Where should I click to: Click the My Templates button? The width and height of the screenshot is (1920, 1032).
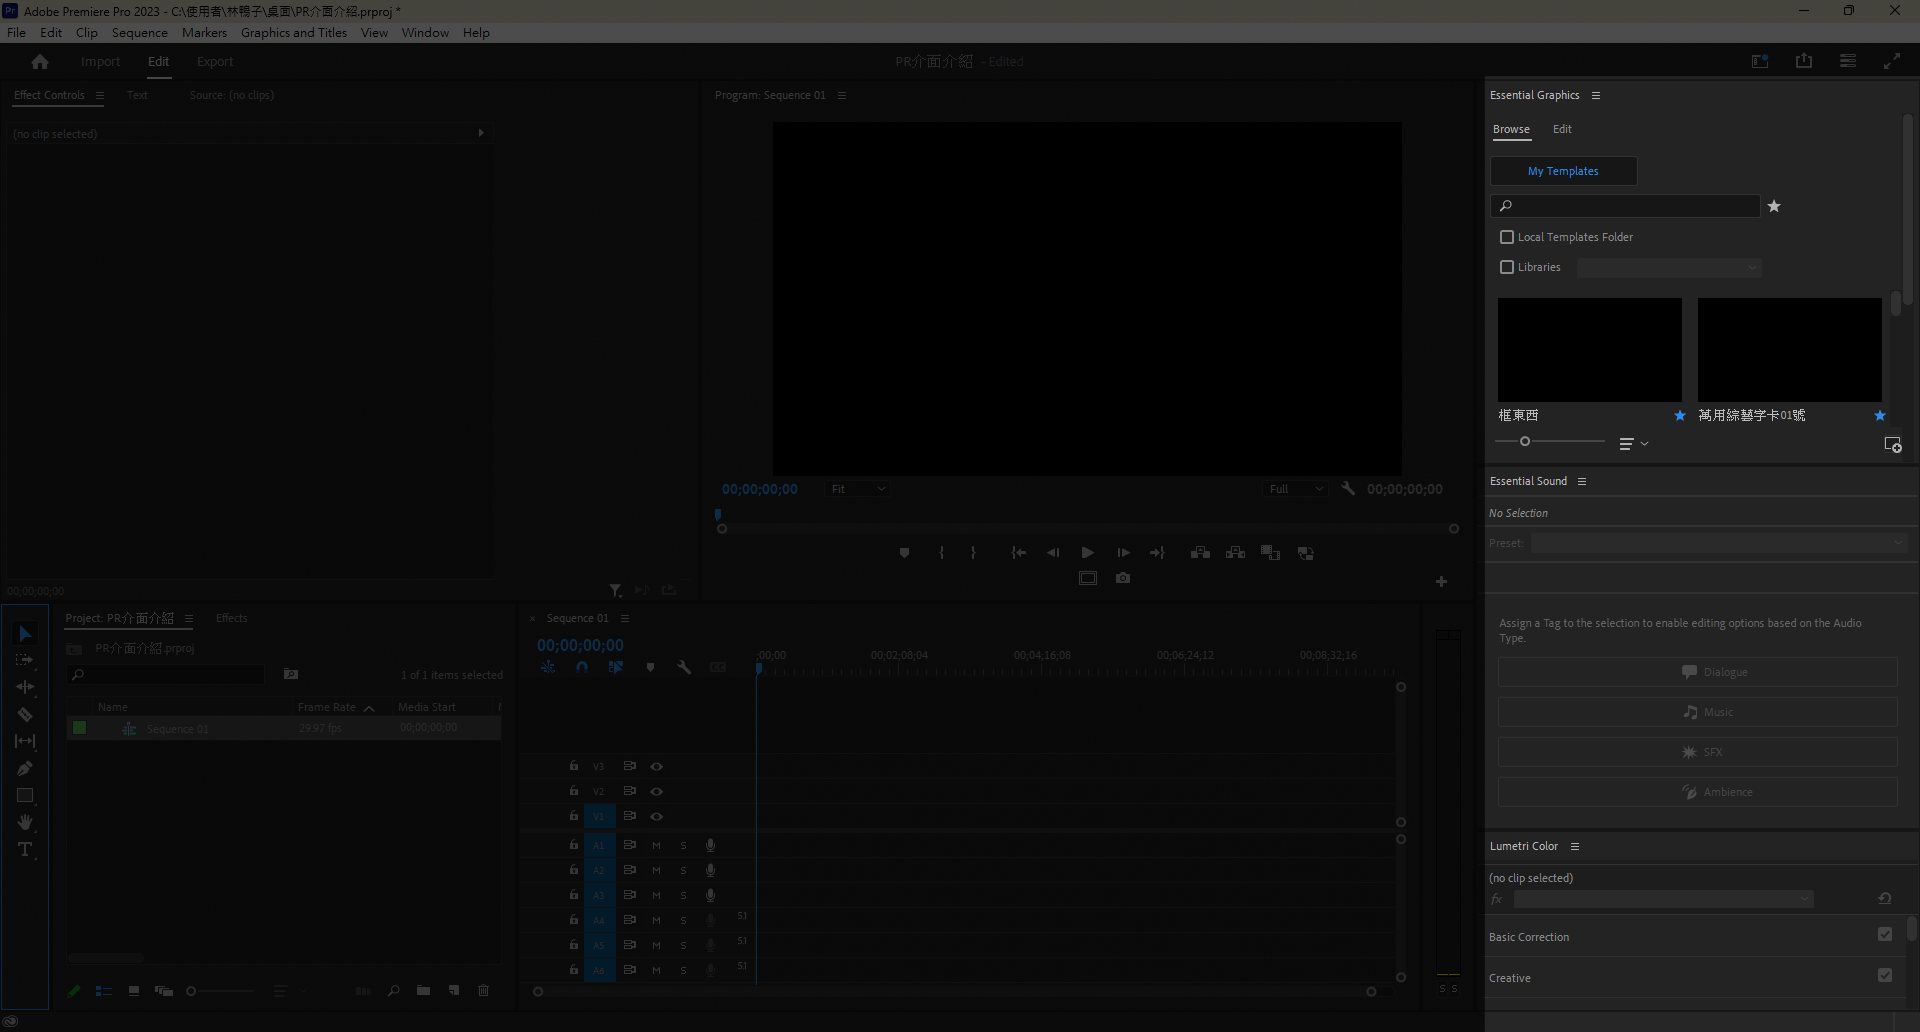tap(1563, 171)
